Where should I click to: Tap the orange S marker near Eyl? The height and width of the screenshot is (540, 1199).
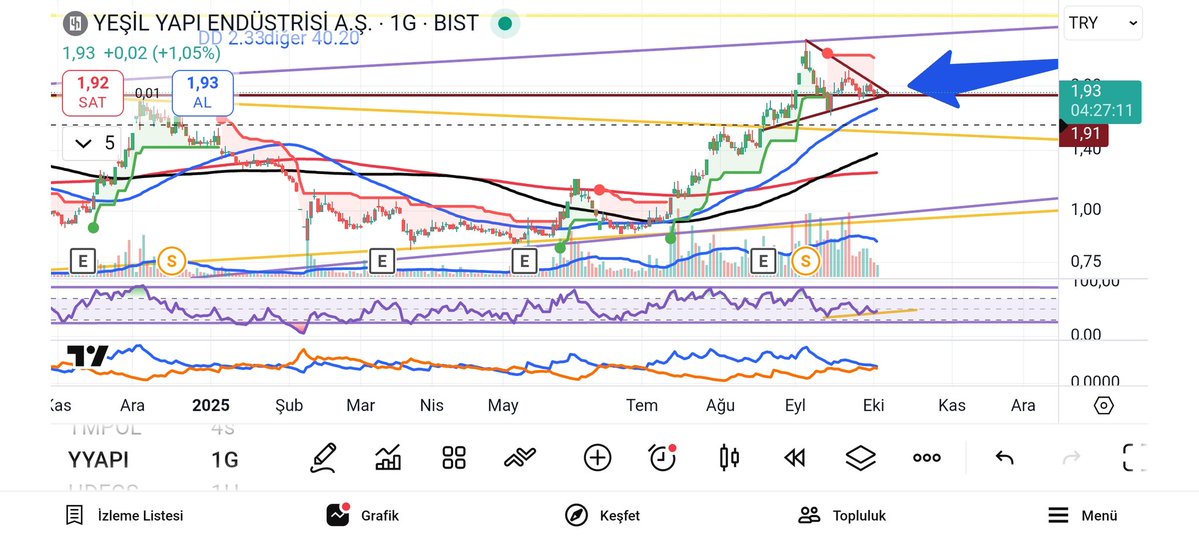(x=805, y=261)
